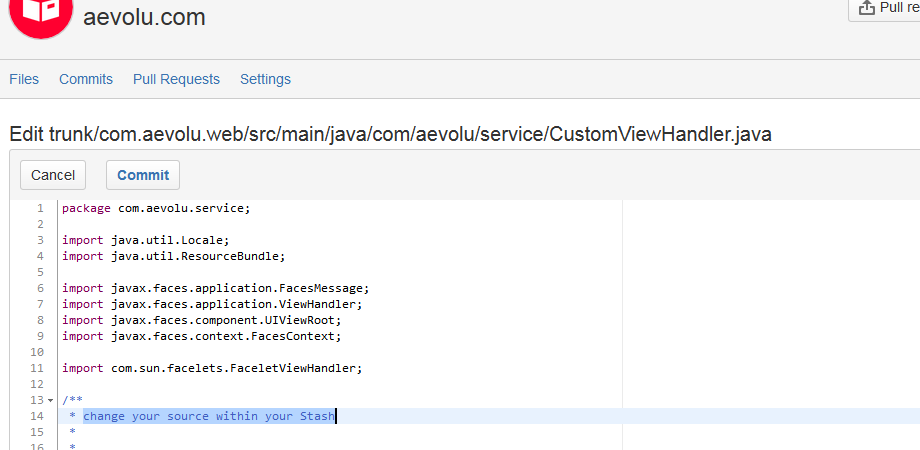Click the ViewHandler import on line 7

[x=212, y=304]
